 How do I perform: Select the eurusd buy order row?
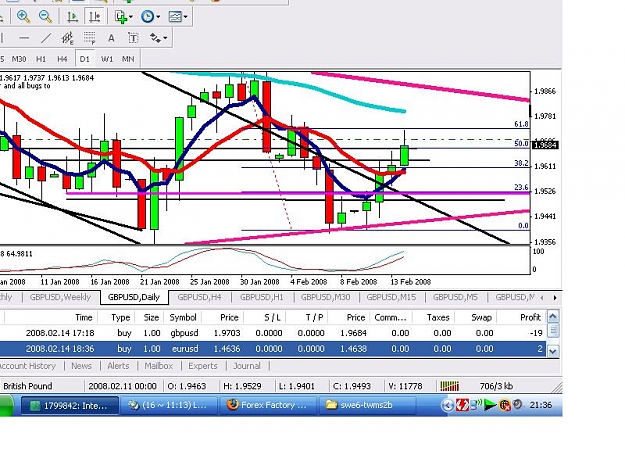[273, 349]
